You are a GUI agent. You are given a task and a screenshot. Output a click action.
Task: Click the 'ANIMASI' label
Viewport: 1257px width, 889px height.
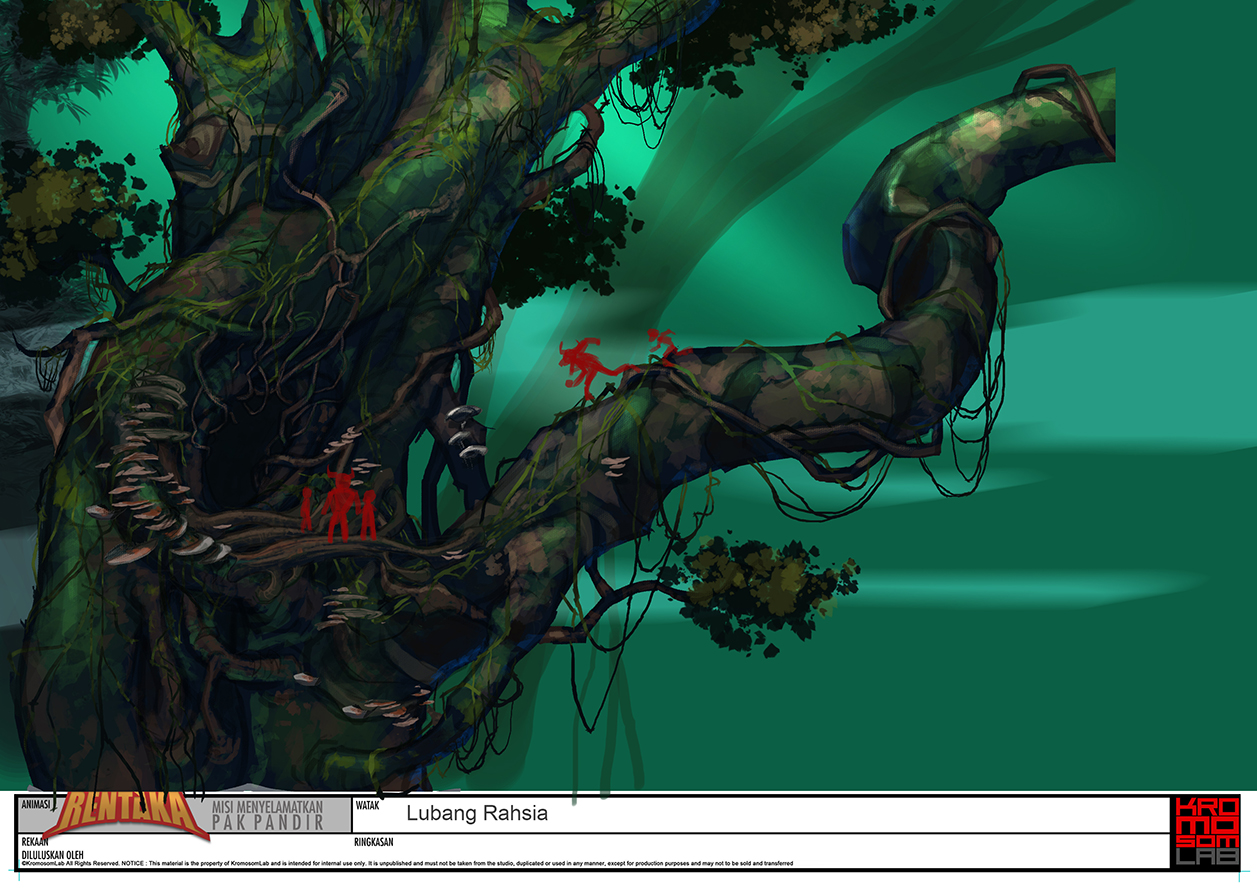coord(37,803)
